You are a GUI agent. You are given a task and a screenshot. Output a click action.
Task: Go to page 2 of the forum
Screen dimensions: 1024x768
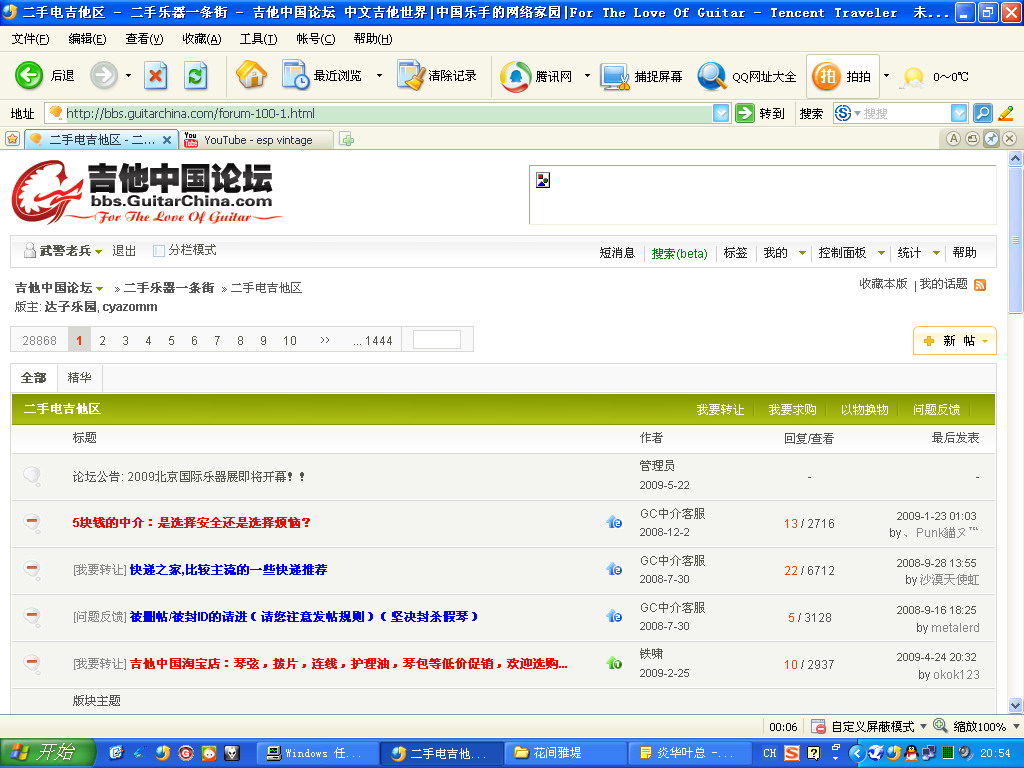click(x=102, y=341)
